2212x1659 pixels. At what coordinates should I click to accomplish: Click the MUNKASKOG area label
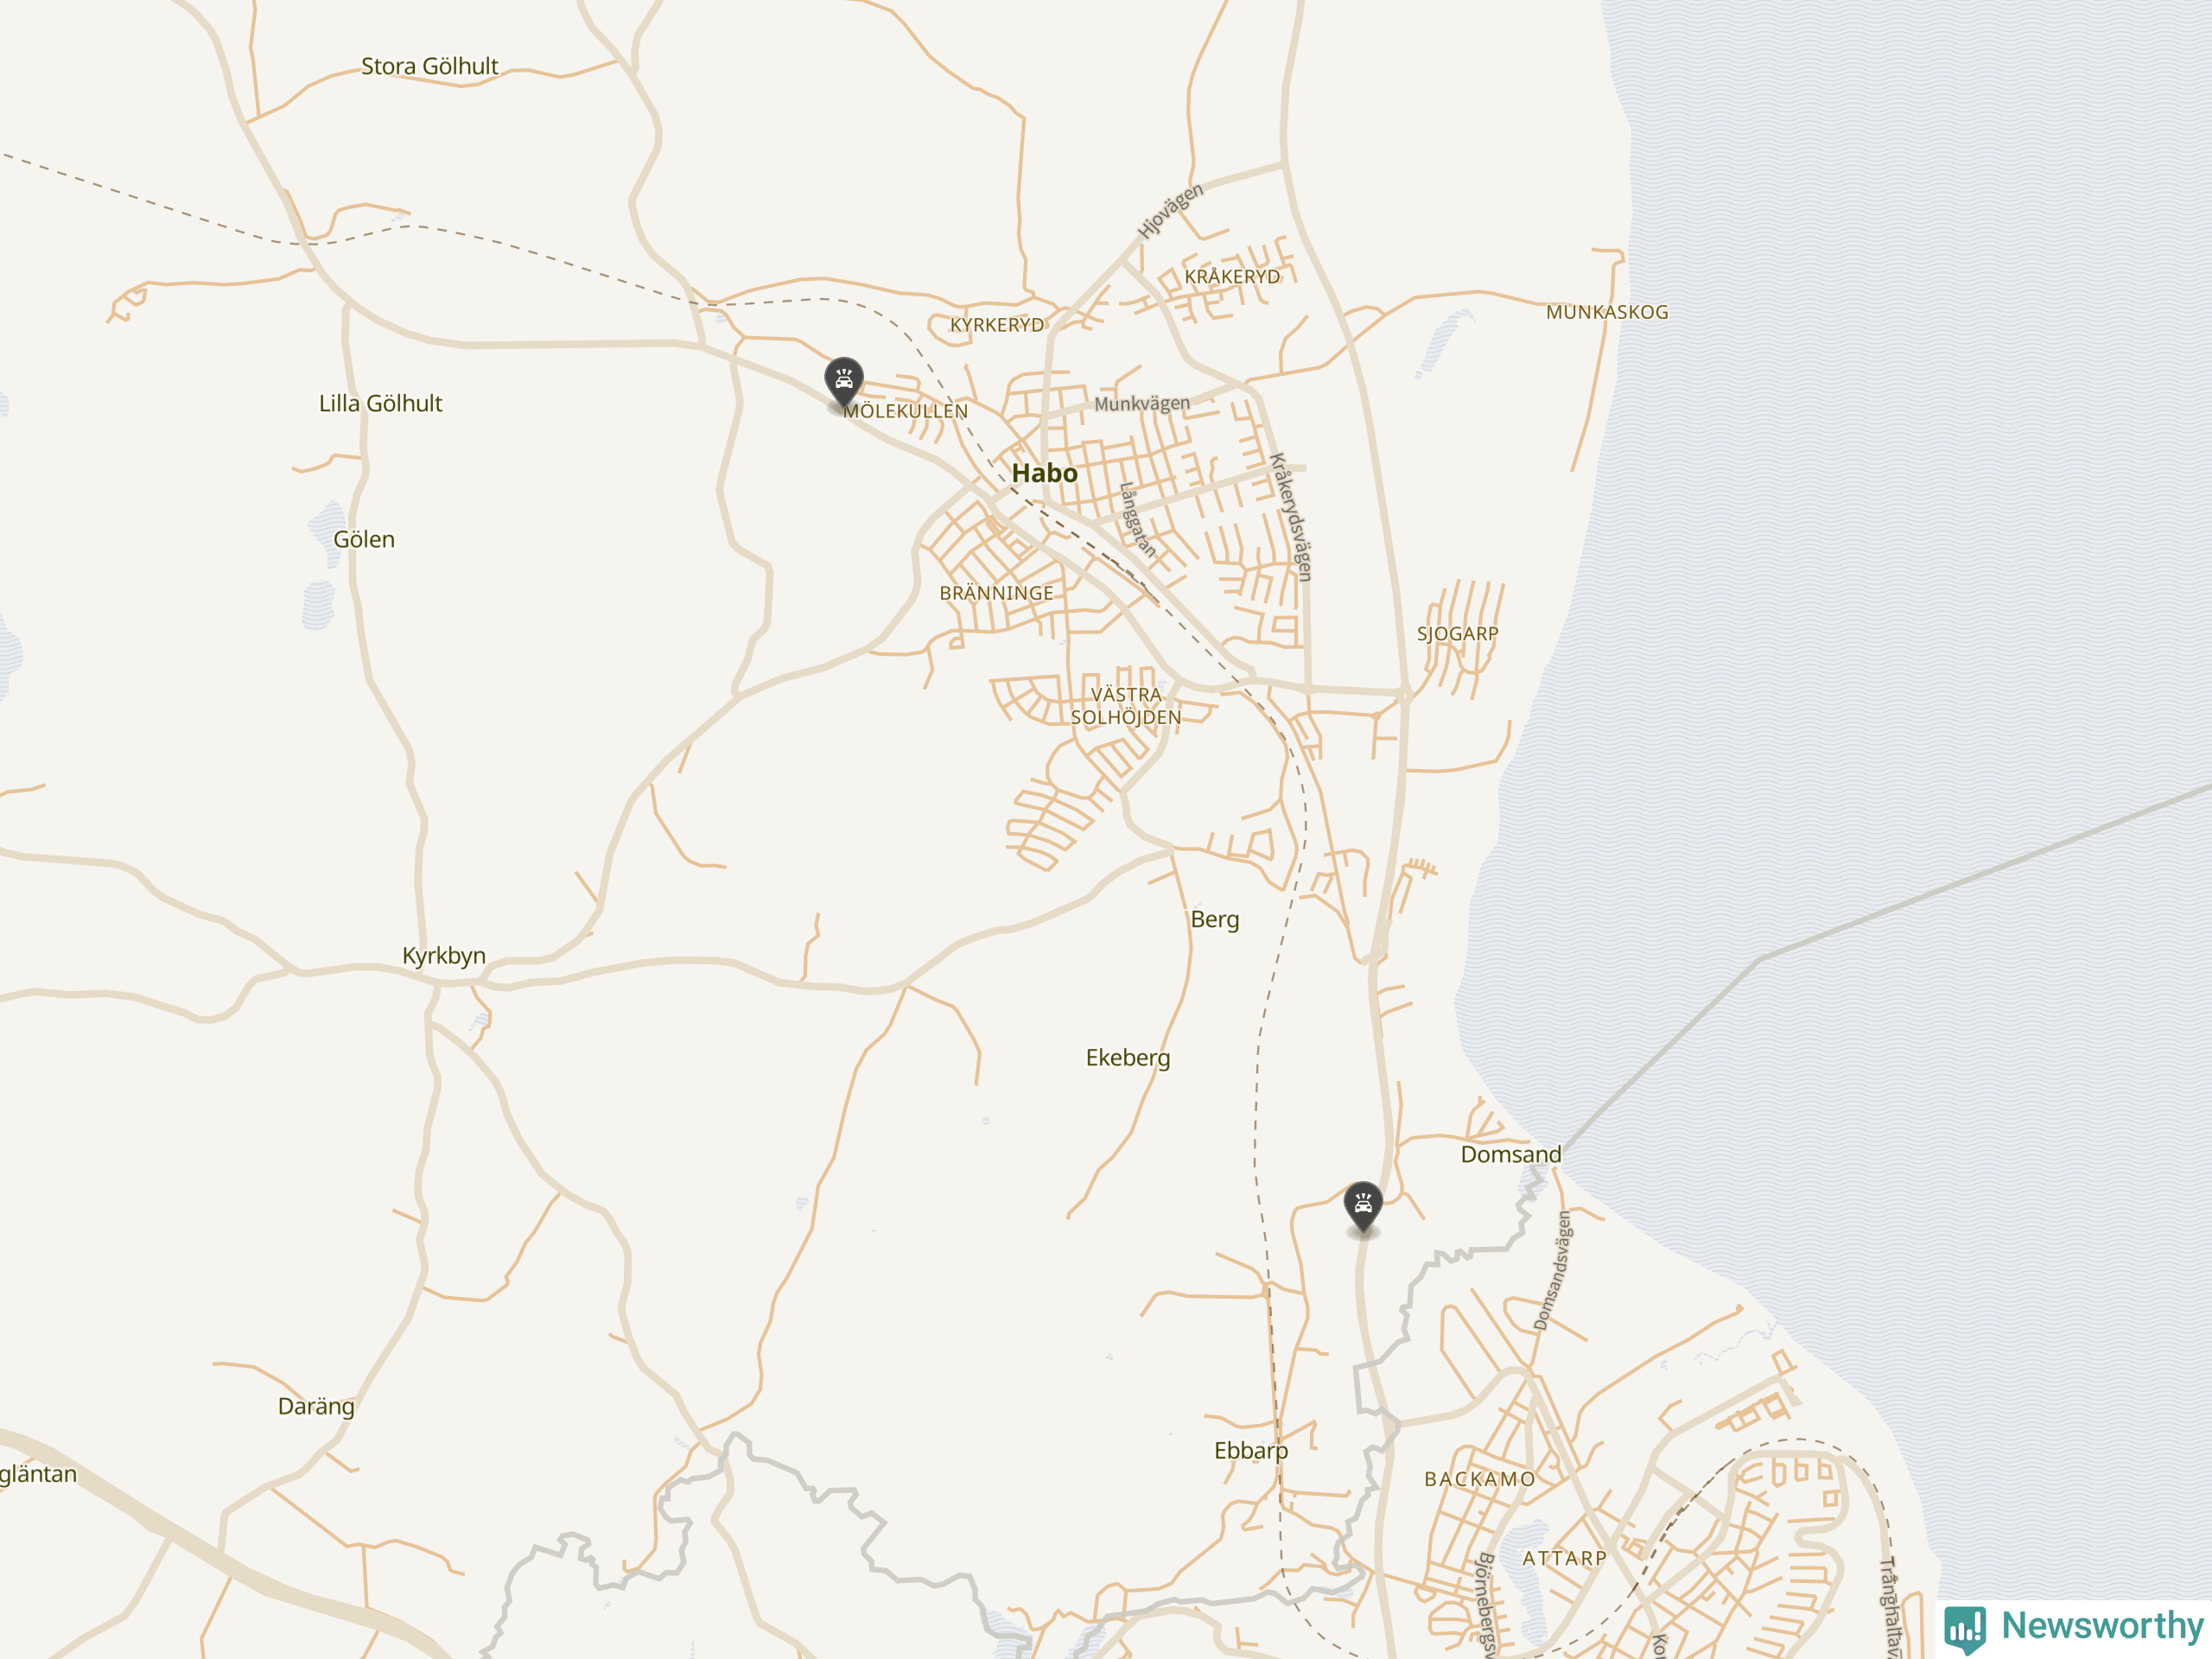tap(1606, 312)
